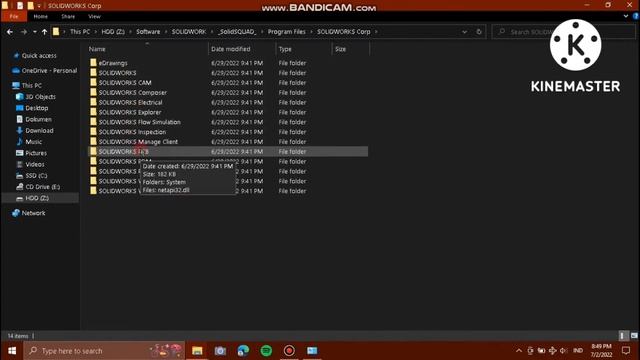Select This PC in navigation pane

pyautogui.click(x=27, y=85)
